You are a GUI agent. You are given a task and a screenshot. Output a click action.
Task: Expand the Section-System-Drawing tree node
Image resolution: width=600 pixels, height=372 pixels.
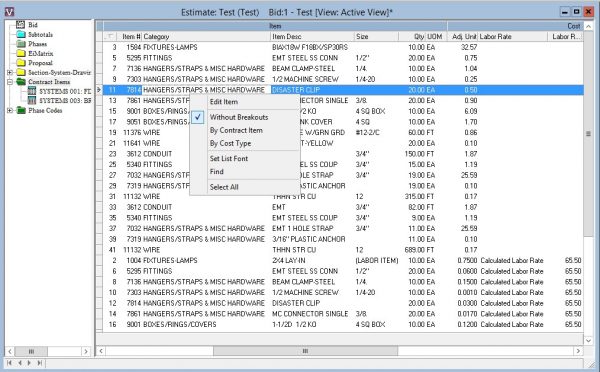pyautogui.click(x=10, y=72)
